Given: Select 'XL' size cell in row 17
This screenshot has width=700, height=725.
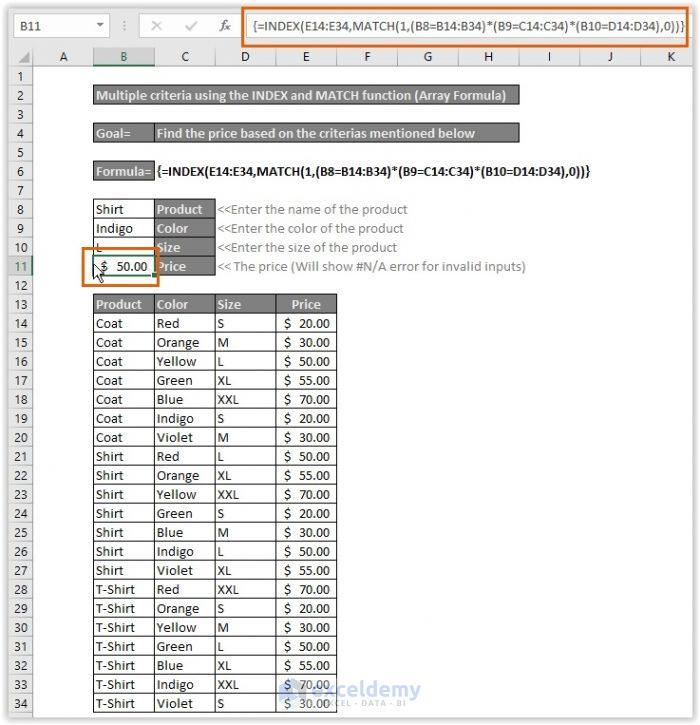Looking at the screenshot, I should click(x=246, y=380).
